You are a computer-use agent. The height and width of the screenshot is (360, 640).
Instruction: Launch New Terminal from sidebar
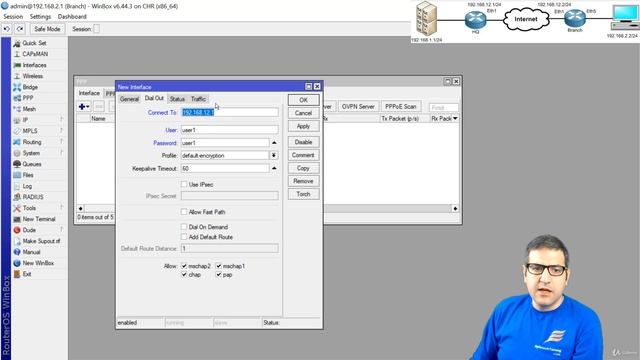click(x=39, y=219)
